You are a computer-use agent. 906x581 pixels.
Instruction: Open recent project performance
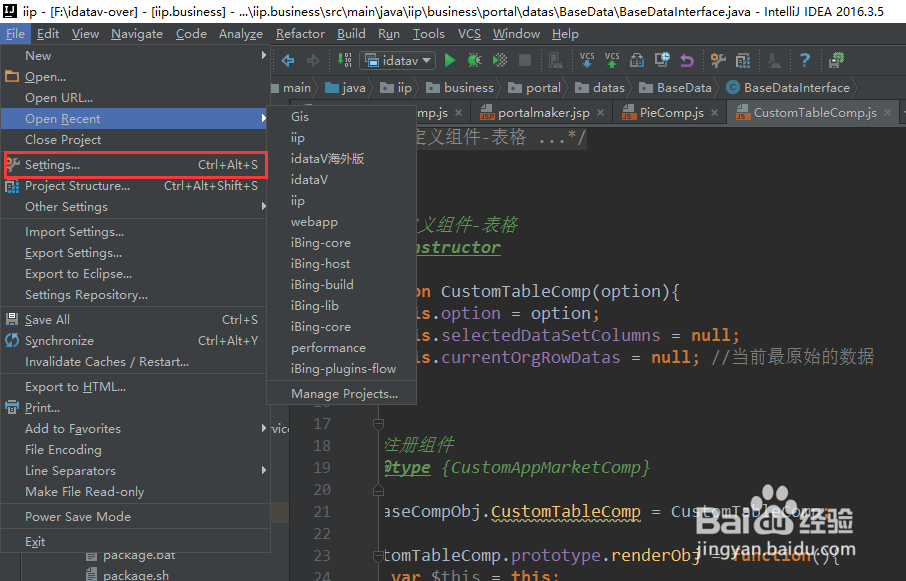(x=328, y=348)
